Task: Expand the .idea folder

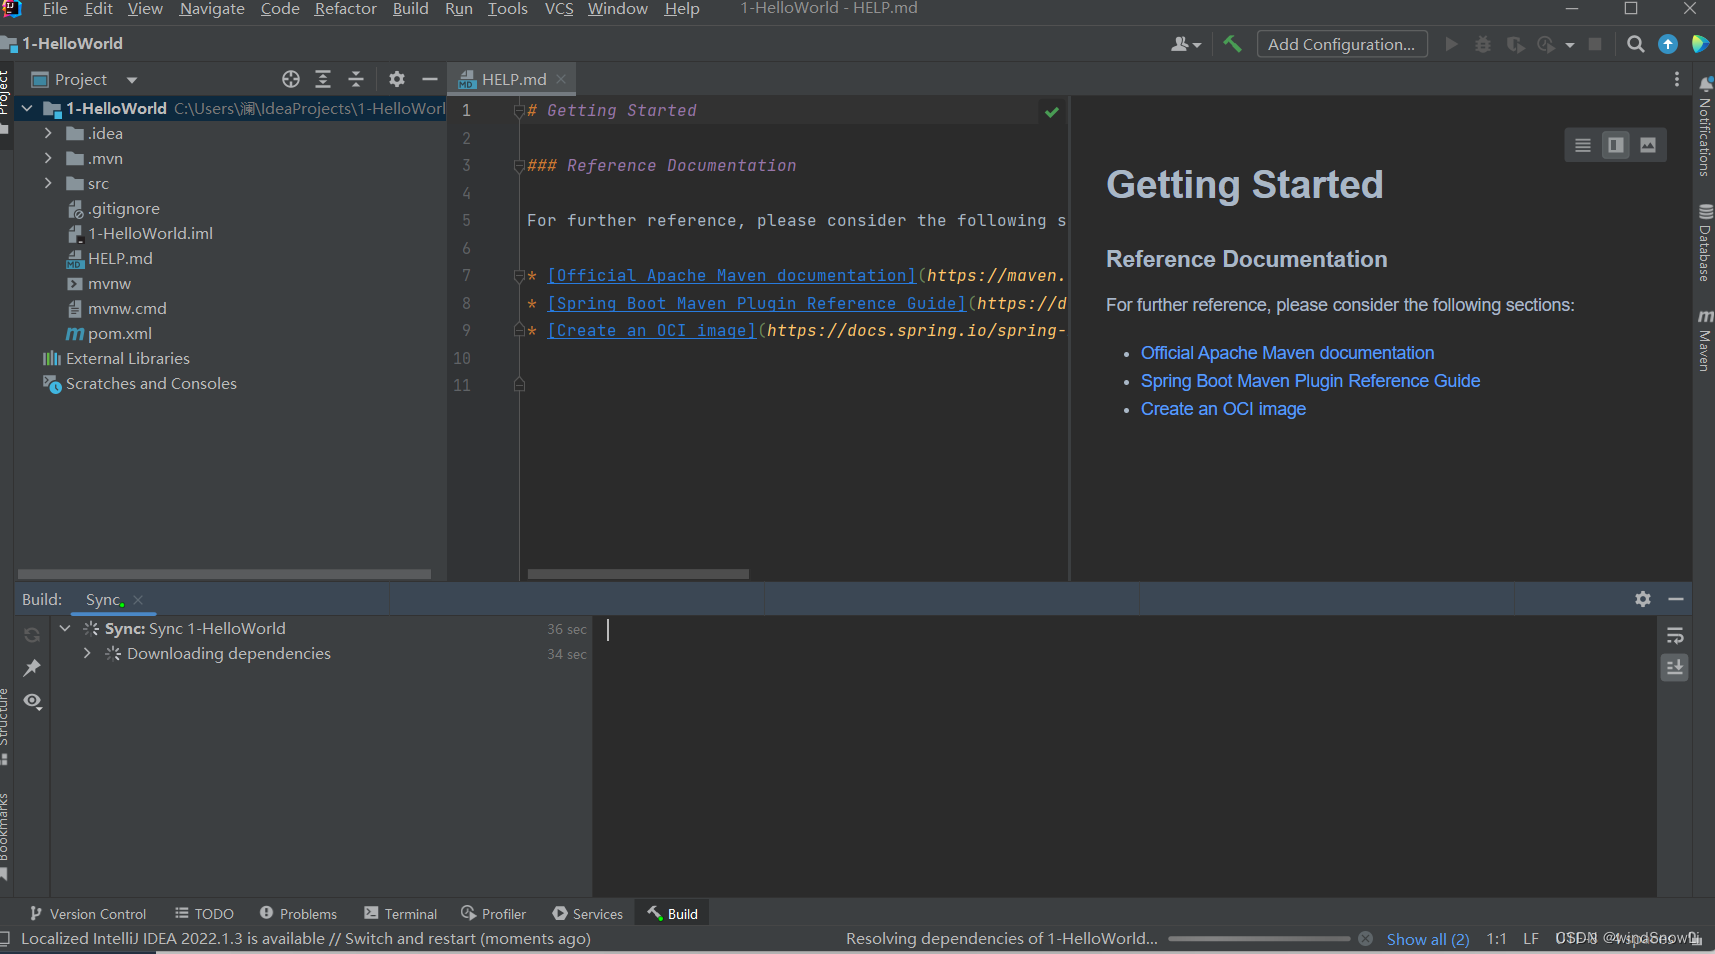Action: pyautogui.click(x=48, y=133)
